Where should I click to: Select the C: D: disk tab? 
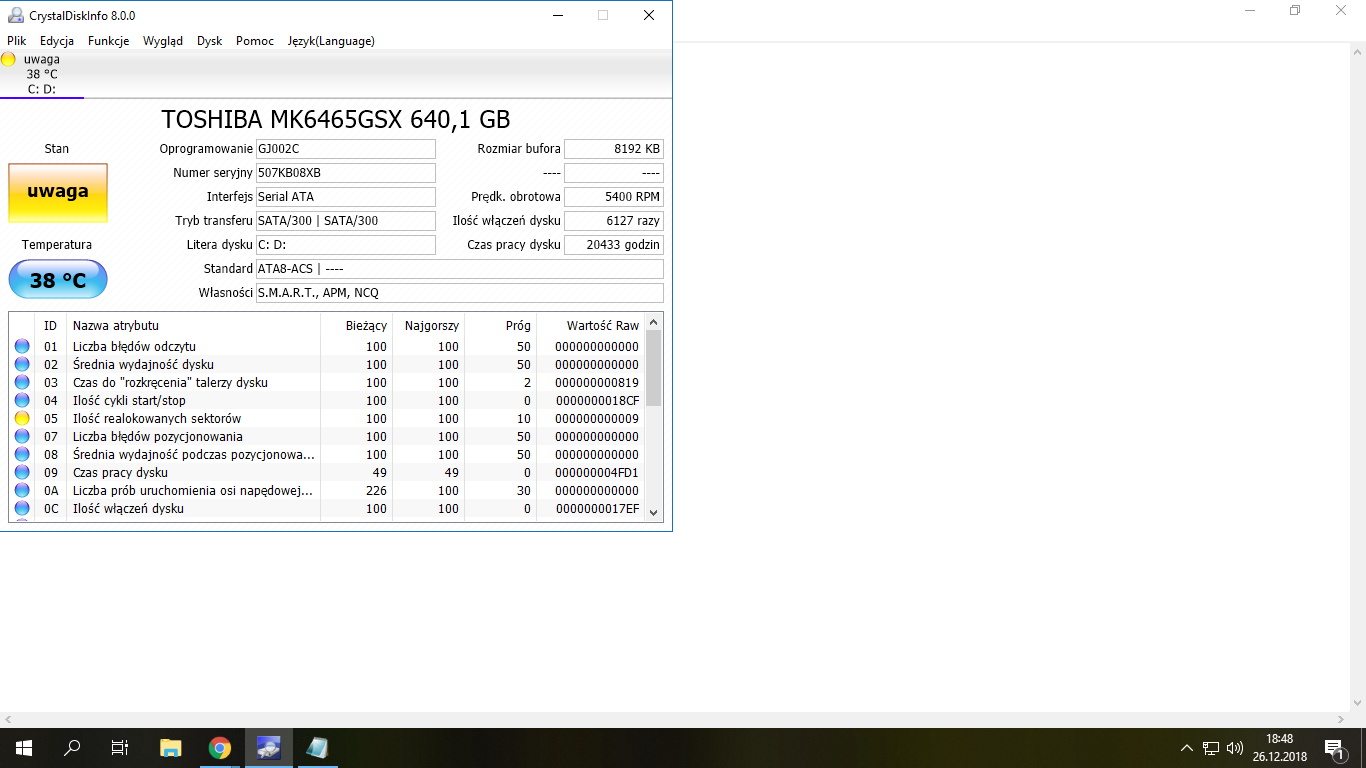point(42,74)
